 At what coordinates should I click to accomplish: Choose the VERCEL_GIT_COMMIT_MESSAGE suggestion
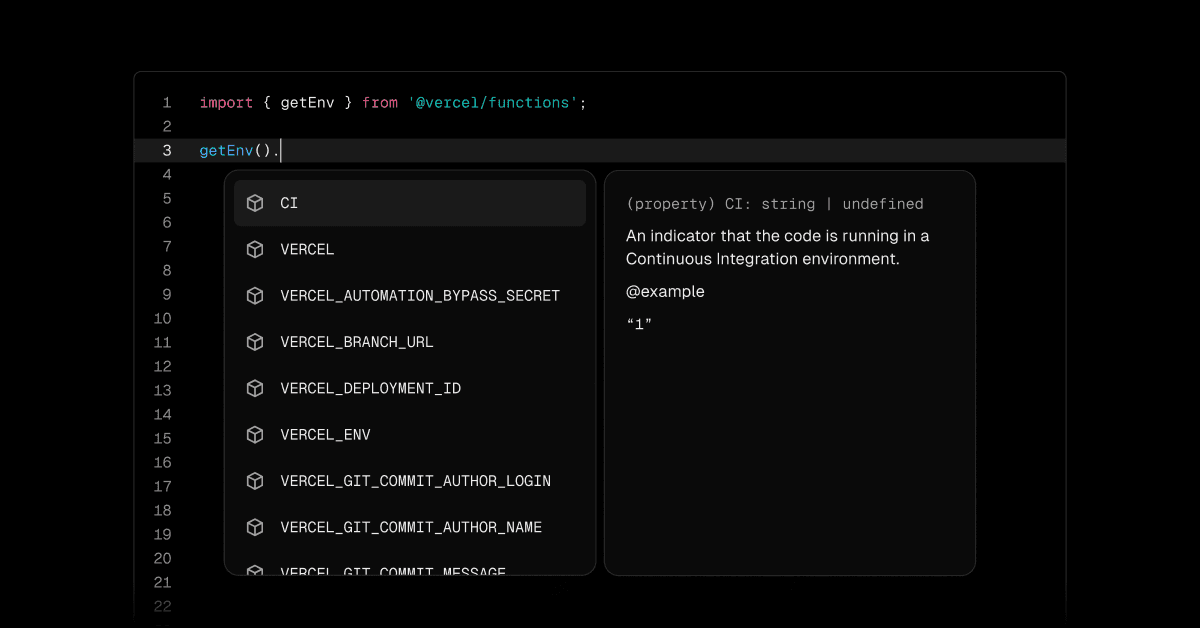pos(393,571)
